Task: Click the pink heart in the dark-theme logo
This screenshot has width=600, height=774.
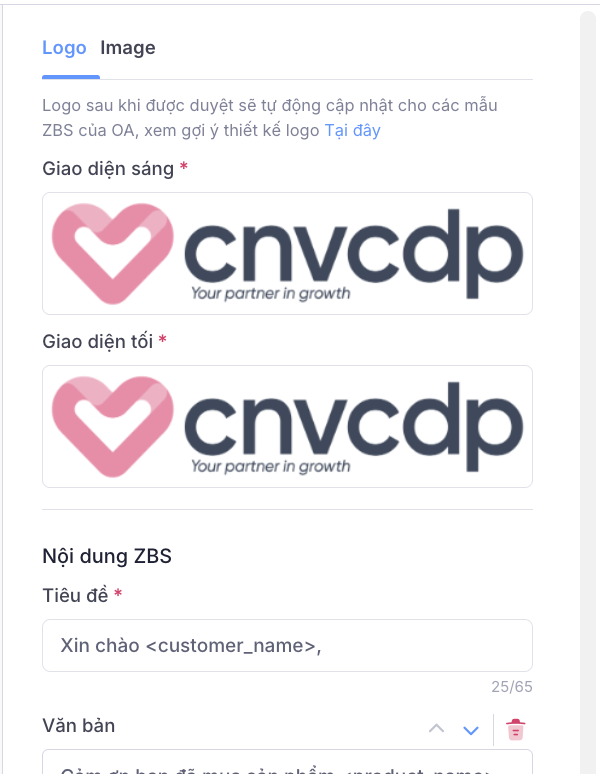Action: pyautogui.click(x=113, y=426)
